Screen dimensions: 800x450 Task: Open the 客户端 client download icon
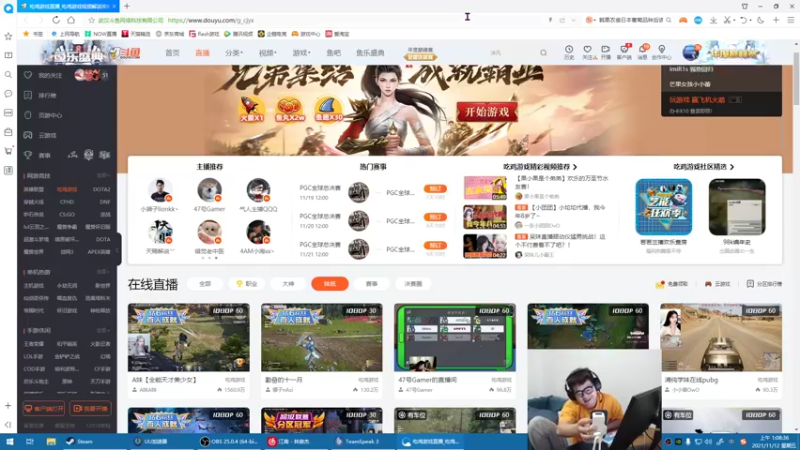coord(624,52)
